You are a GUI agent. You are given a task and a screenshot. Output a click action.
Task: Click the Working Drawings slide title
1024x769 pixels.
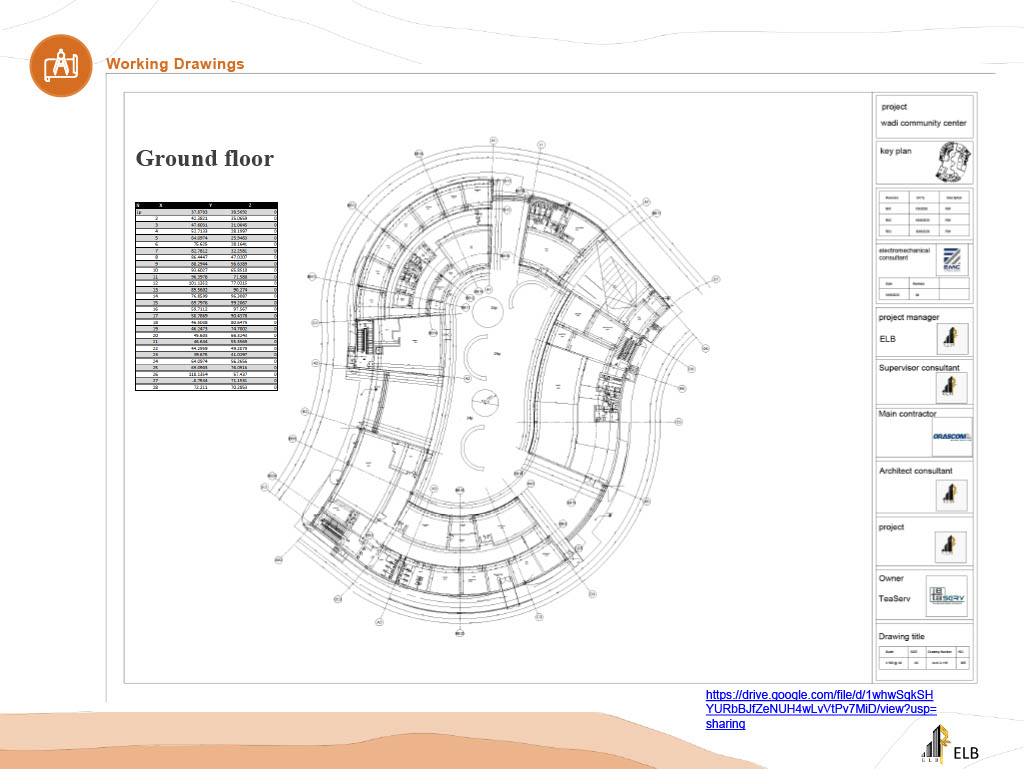tap(175, 64)
